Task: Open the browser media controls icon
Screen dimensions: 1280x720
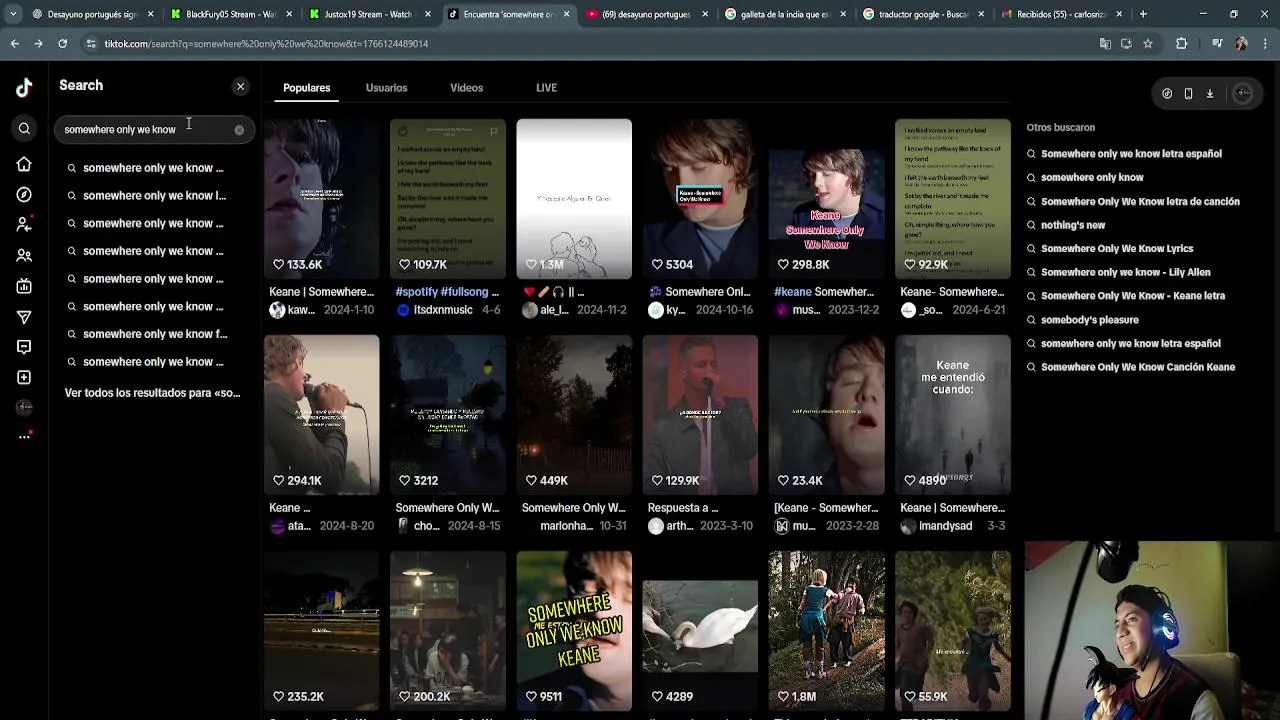Action: [1217, 44]
